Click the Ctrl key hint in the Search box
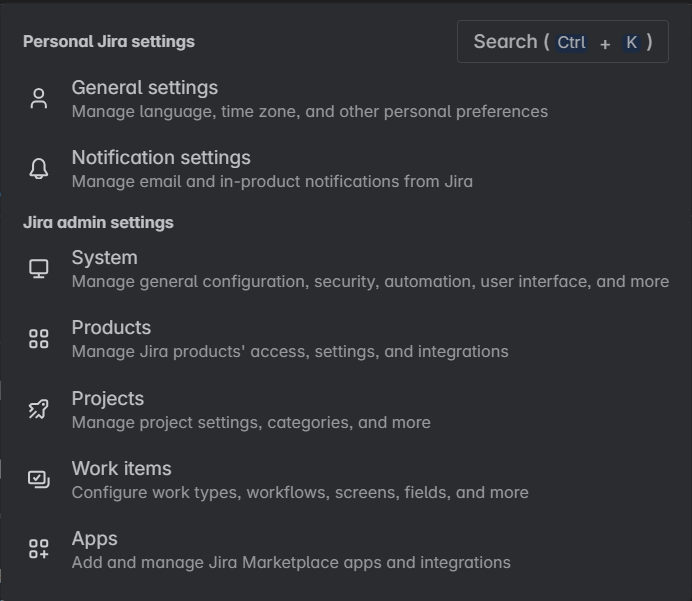Screen dimensions: 692x601 click(572, 43)
